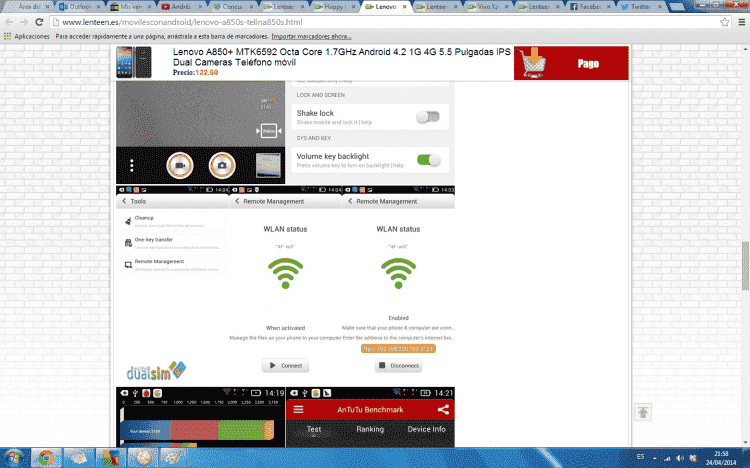Switch to the Vivo Xp tab
750x468 pixels.
(x=489, y=7)
